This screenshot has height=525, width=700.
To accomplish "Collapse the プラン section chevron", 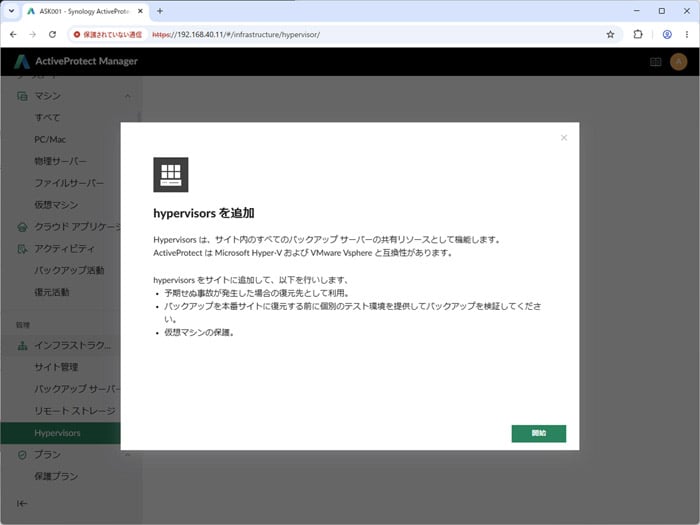I will click(128, 455).
